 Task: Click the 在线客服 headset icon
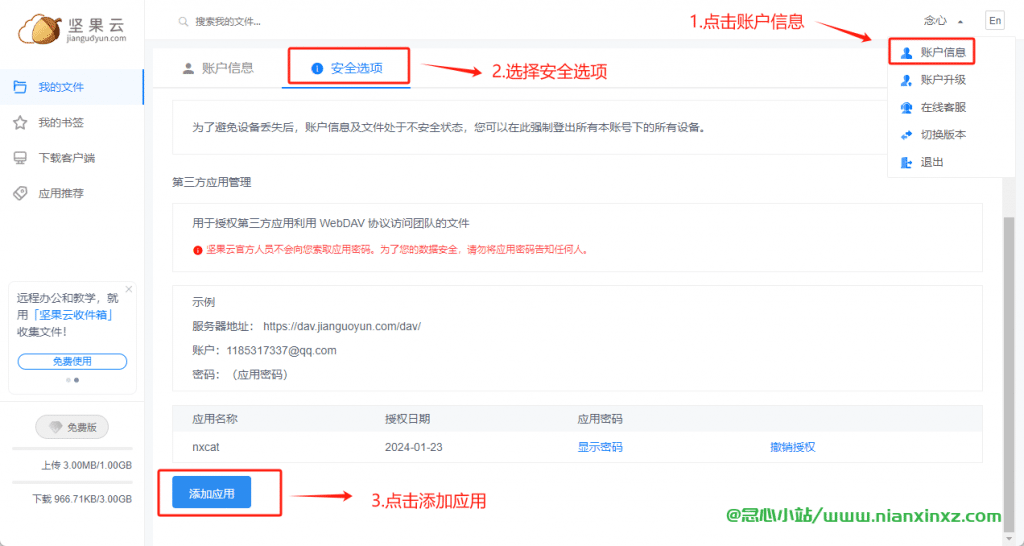pyautogui.click(x=906, y=108)
